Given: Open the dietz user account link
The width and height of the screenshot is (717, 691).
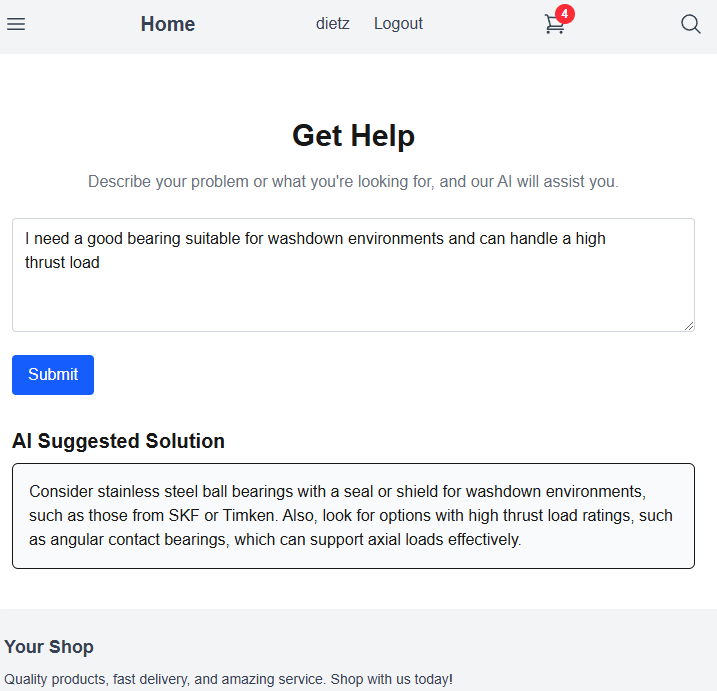Looking at the screenshot, I should pos(332,23).
